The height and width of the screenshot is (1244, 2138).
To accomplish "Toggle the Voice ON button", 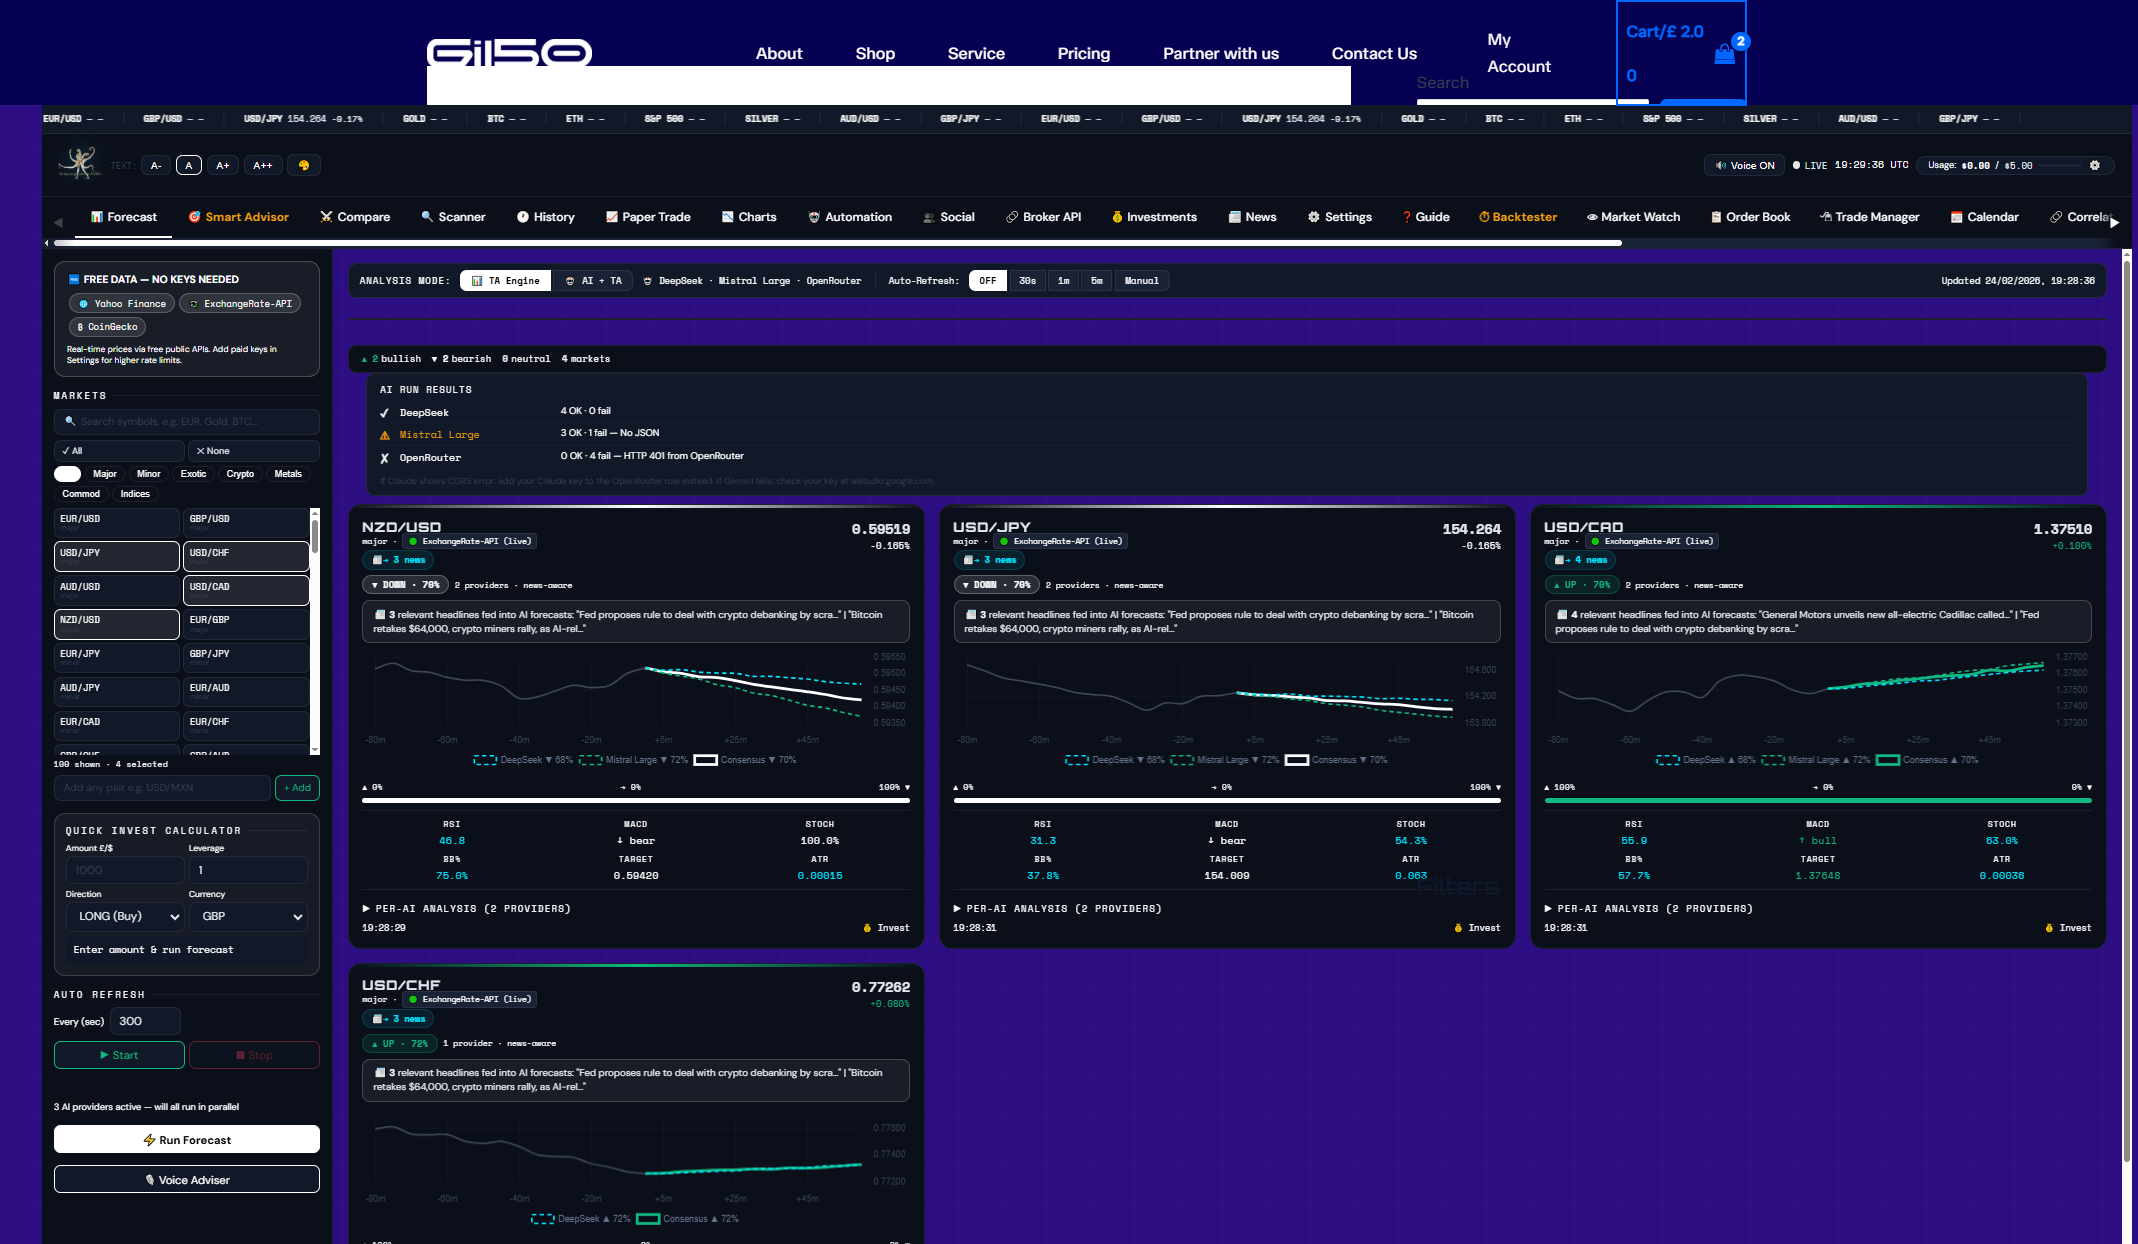I will 1744,165.
